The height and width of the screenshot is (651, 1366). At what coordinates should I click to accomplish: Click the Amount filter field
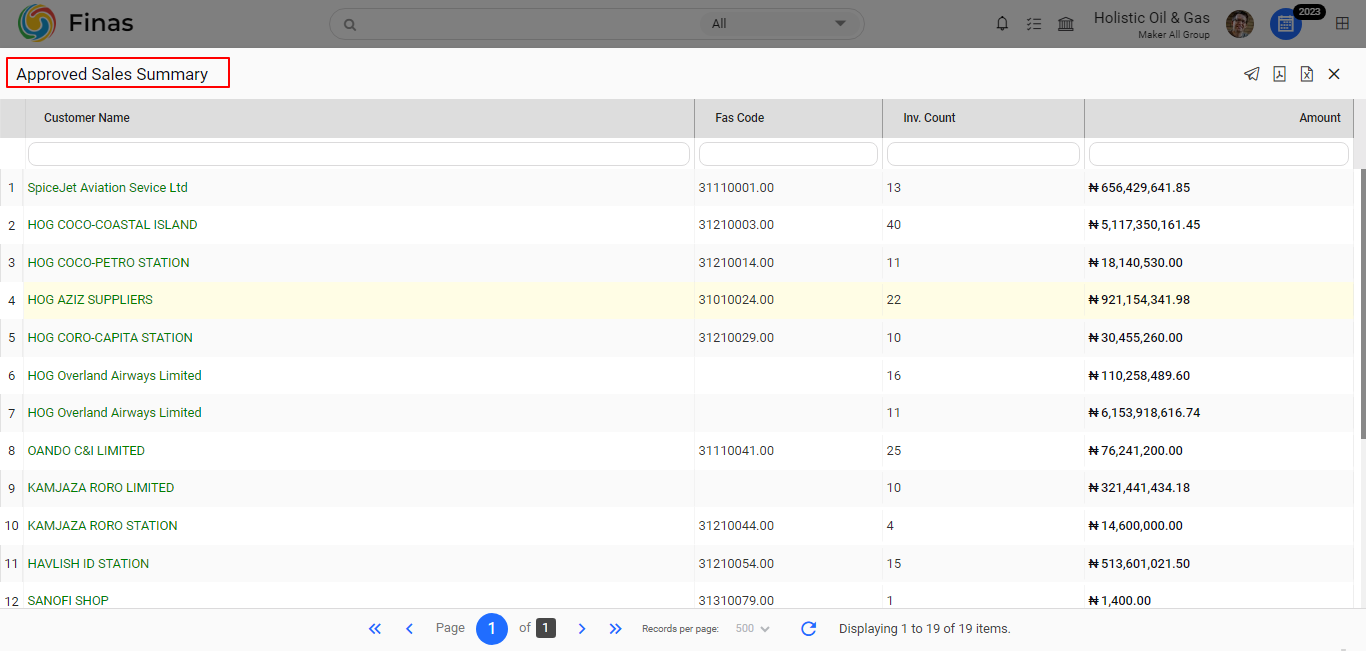pyautogui.click(x=1219, y=154)
